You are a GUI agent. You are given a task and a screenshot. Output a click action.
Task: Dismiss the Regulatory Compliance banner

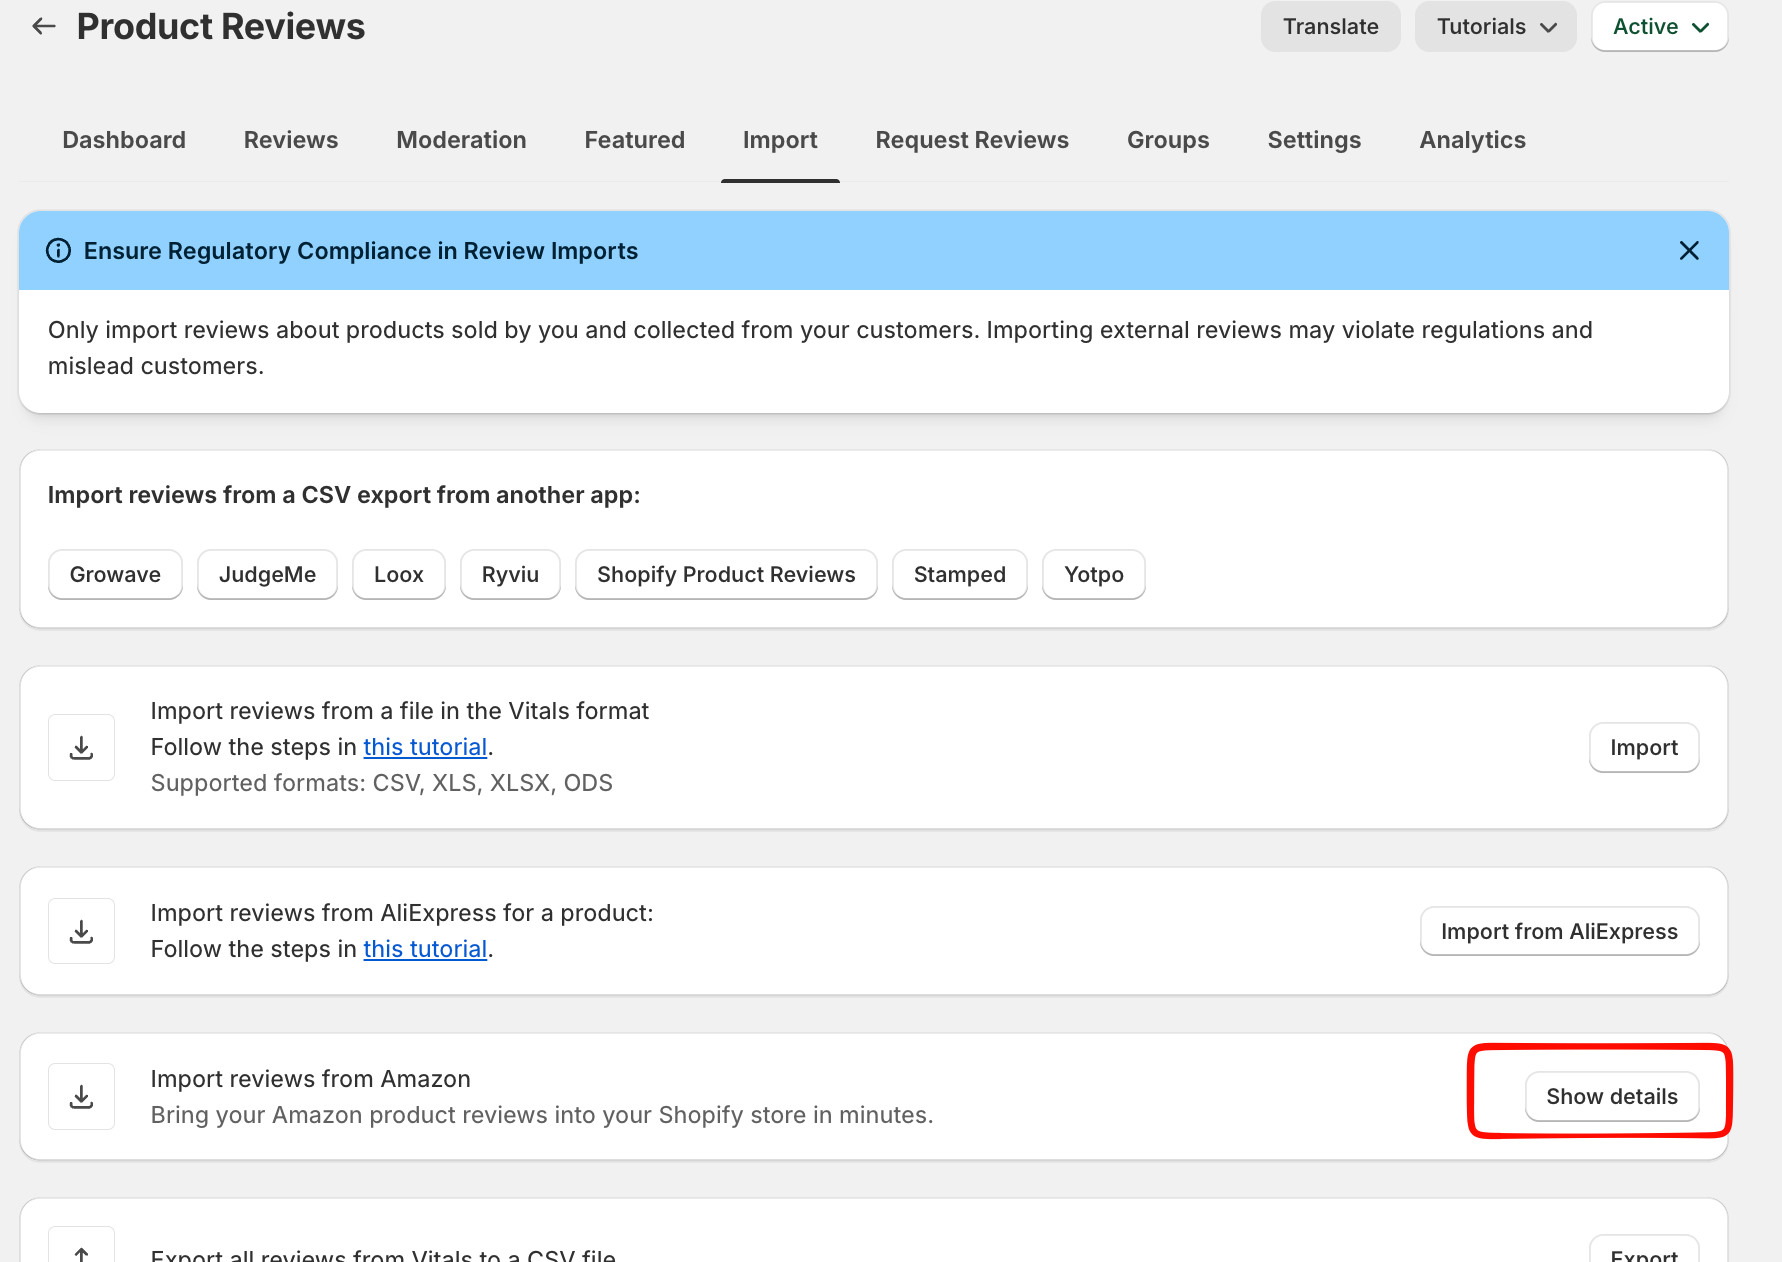(x=1689, y=251)
